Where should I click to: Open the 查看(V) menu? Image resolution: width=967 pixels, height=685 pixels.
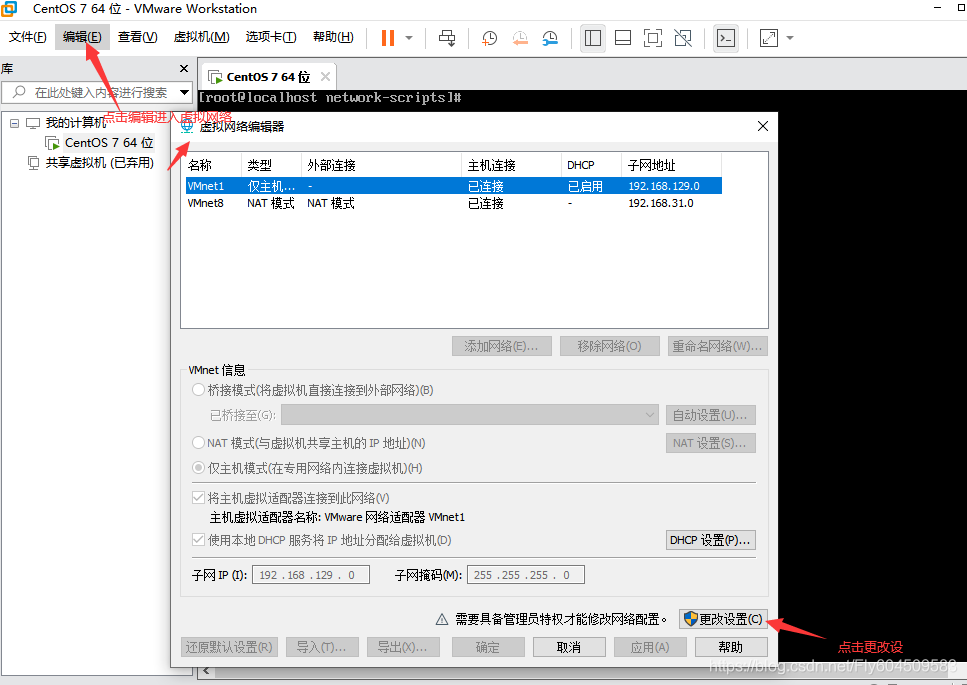click(x=138, y=37)
